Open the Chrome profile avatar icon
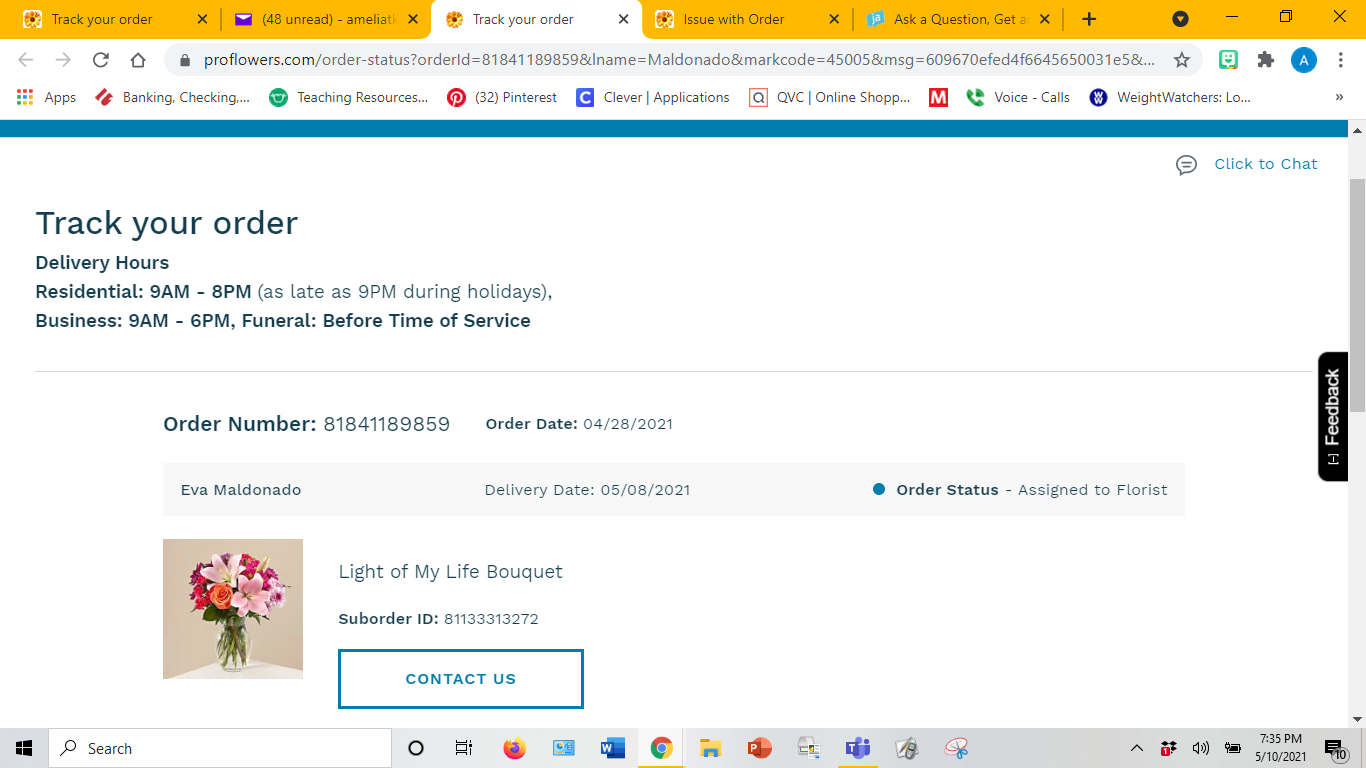This screenshot has width=1366, height=768. pyautogui.click(x=1303, y=60)
